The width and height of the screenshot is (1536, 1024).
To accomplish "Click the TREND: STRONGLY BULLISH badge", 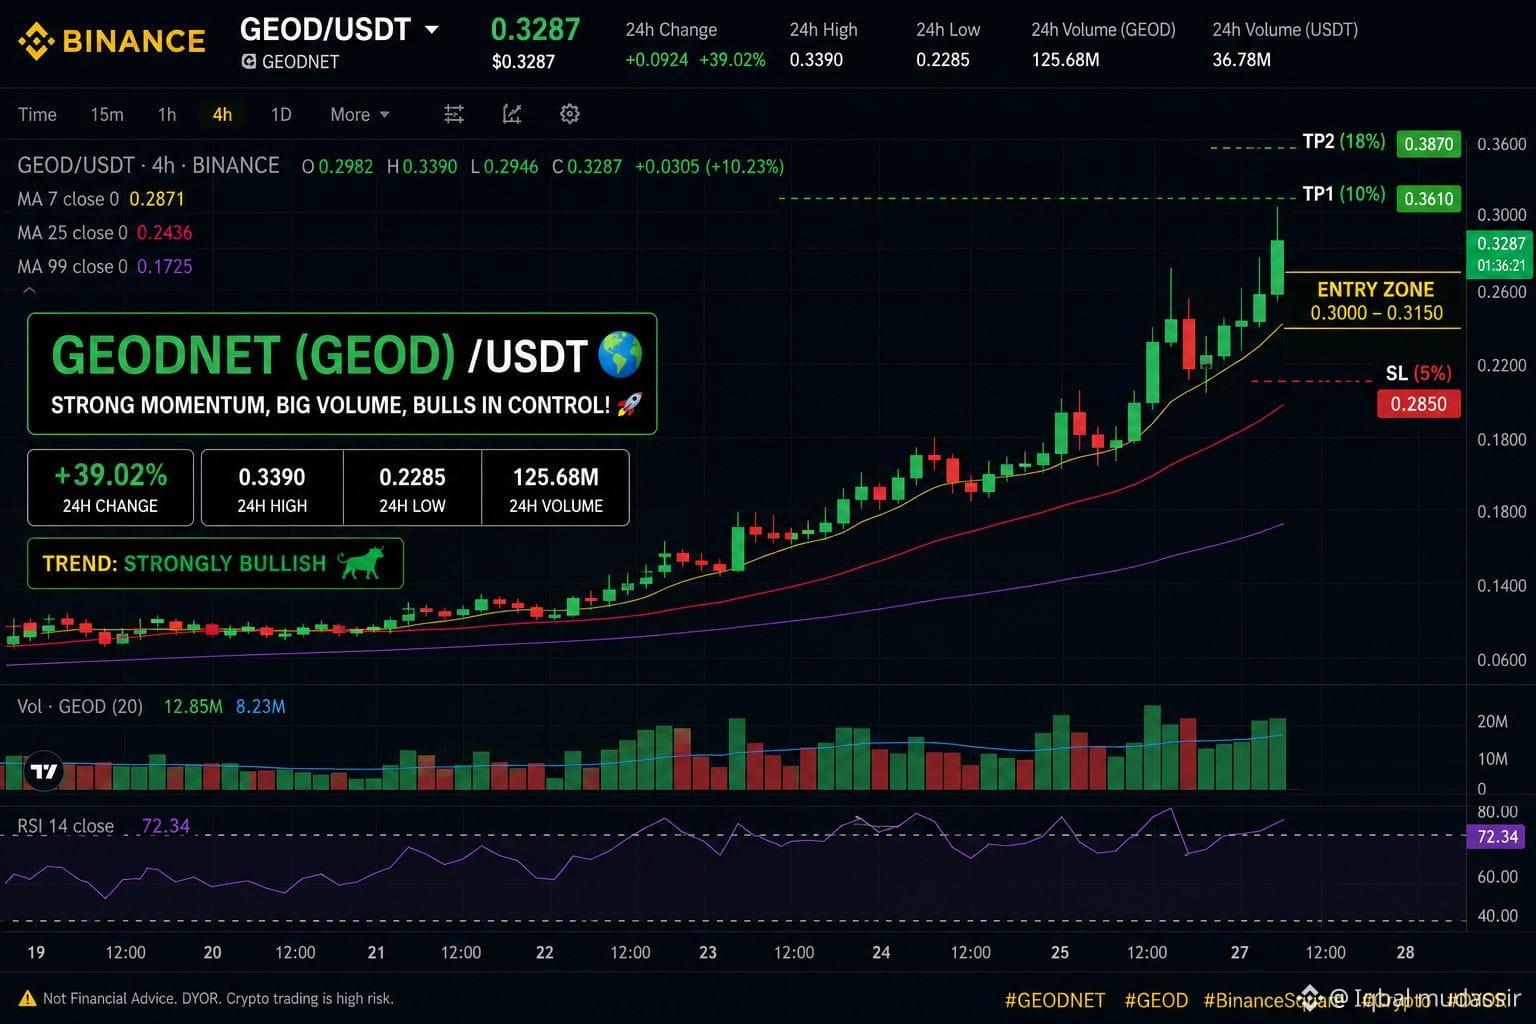I will (x=215, y=563).
